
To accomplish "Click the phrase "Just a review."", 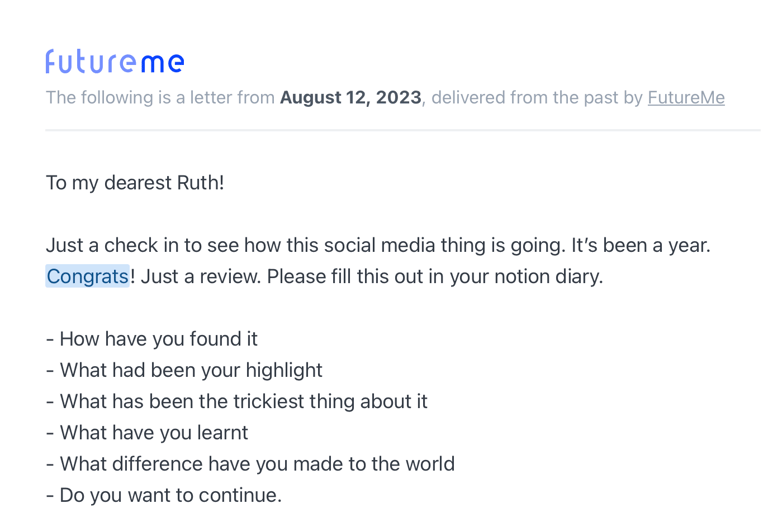I will (x=201, y=277).
